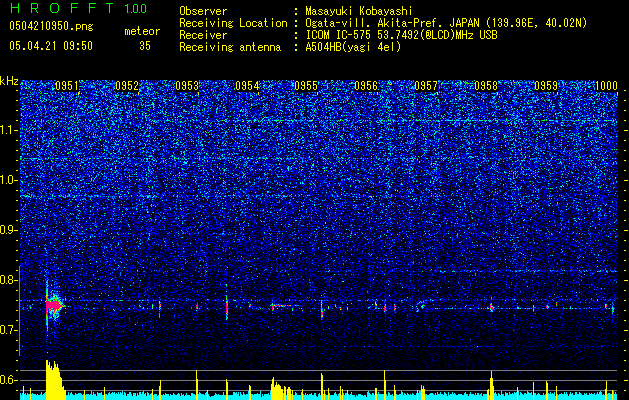This screenshot has height=400, width=629.
Task: Click the red horizontal echo streak after 0954
Action: (x=282, y=306)
